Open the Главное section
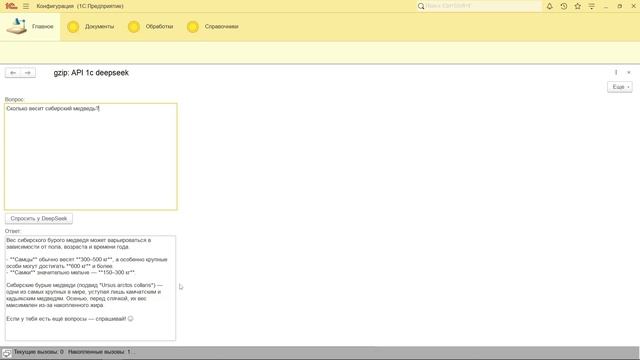Screen dimensions: 640x360 click(x=30, y=27)
